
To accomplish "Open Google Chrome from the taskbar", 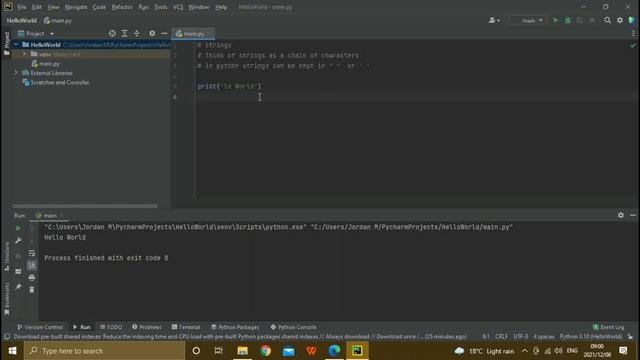I will 265,351.
